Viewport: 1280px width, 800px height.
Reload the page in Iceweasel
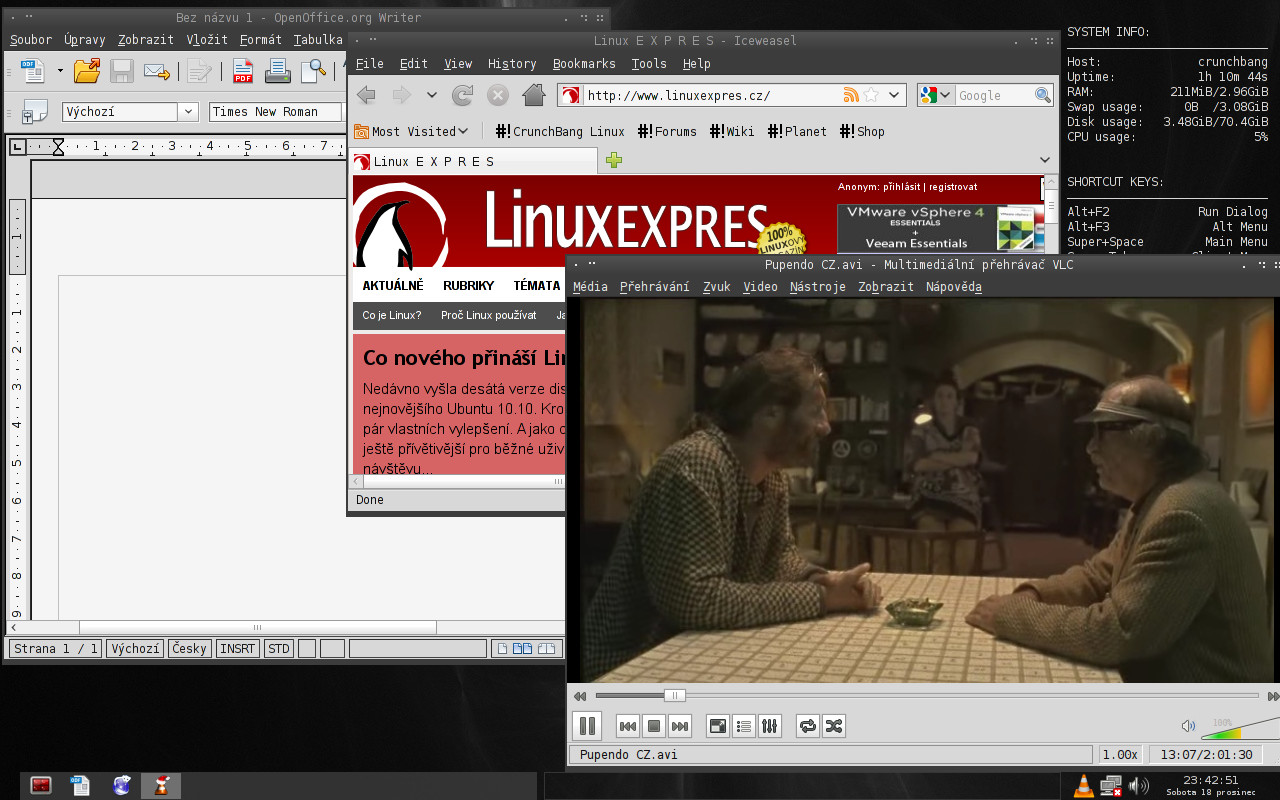pos(462,95)
